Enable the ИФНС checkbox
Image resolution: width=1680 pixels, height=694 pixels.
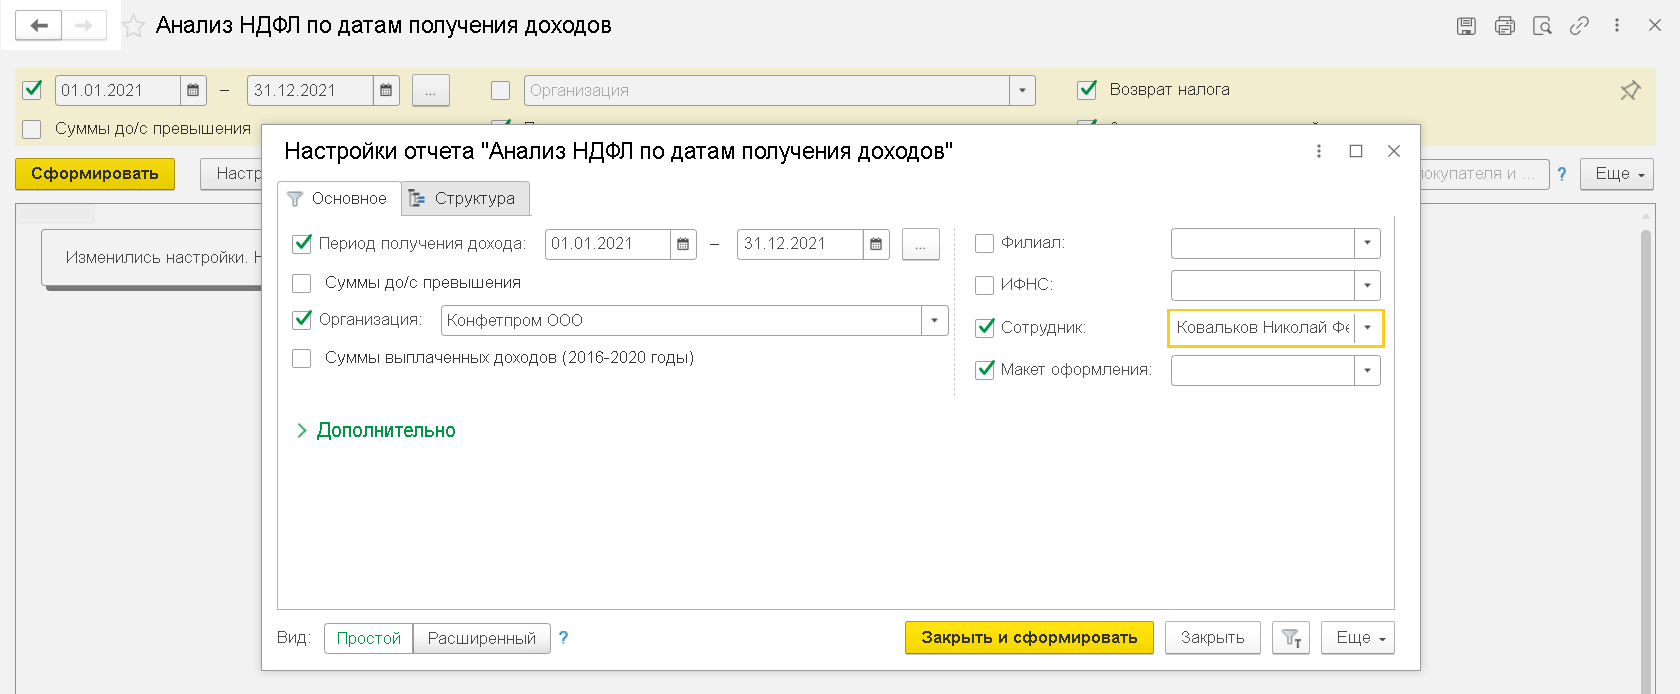[x=984, y=285]
